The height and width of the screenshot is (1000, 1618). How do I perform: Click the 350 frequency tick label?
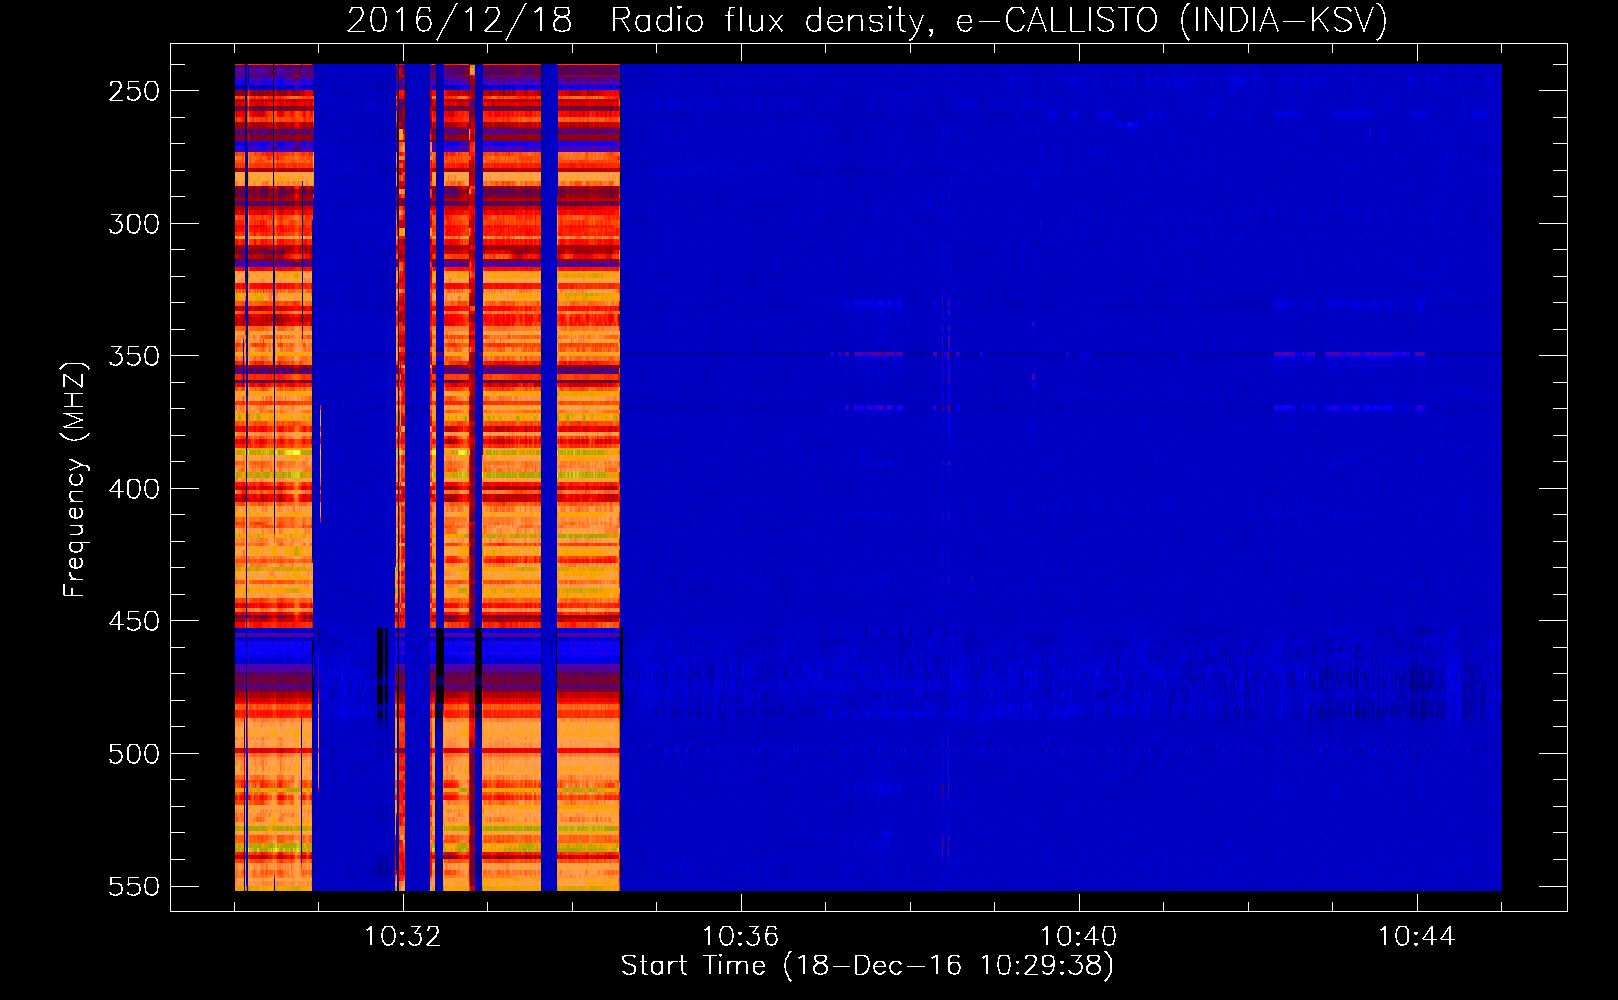pos(134,356)
